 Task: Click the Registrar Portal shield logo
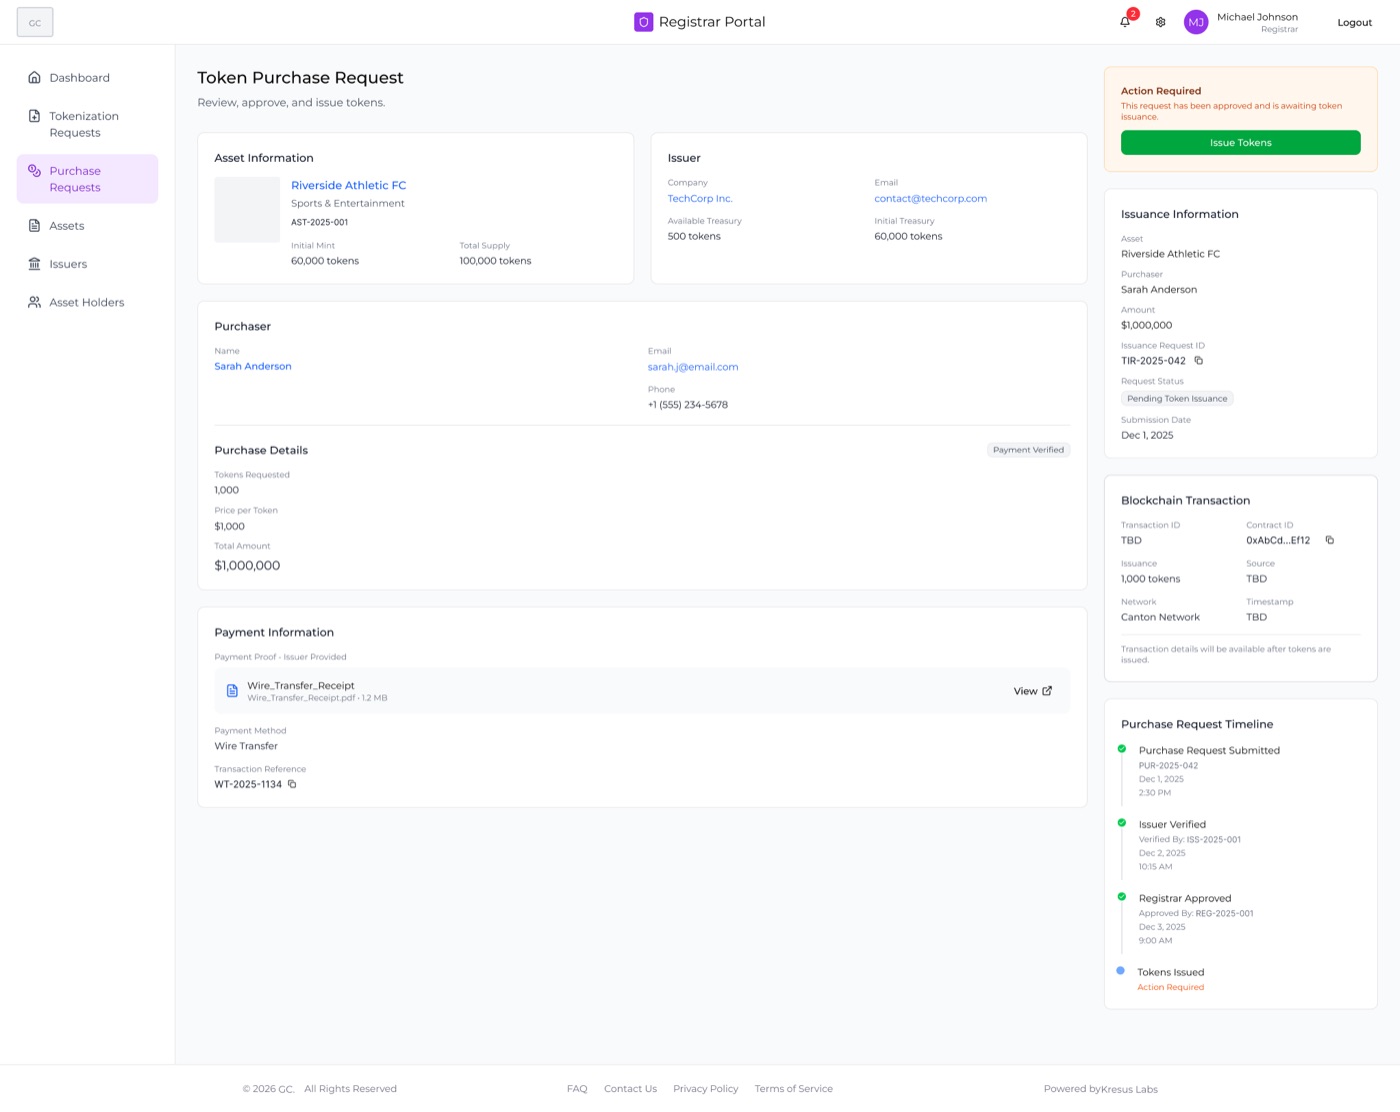(x=643, y=22)
